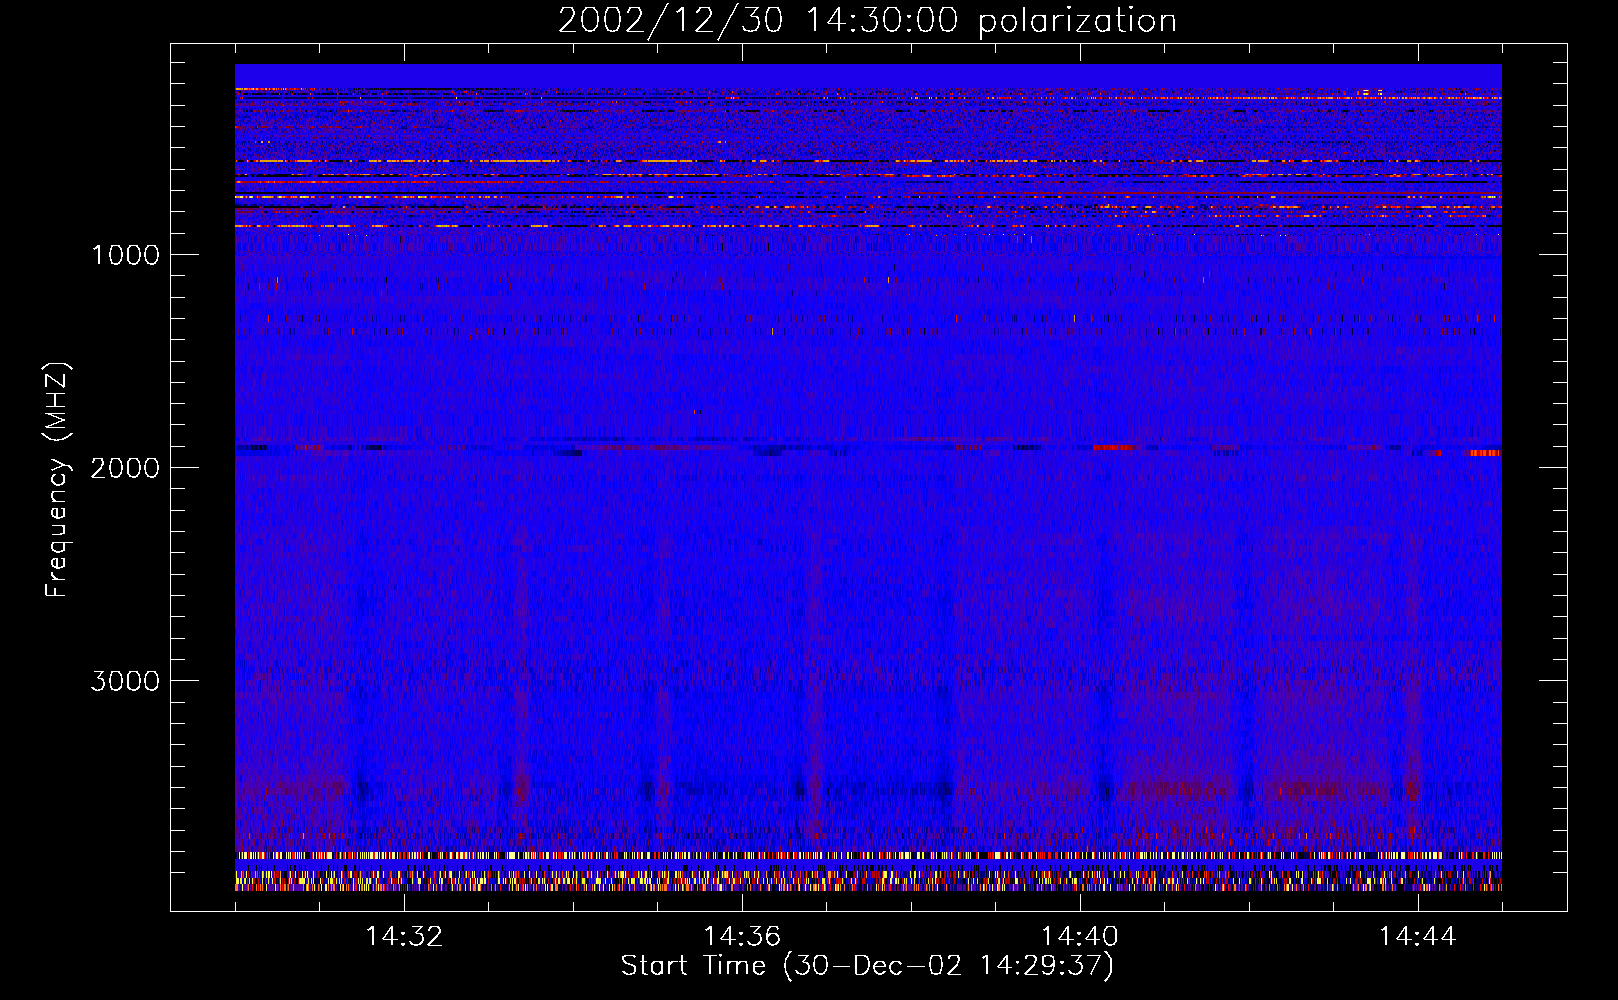Viewport: 1618px width, 1000px height.
Task: Select the 'Frequency (MHZ)' axis label
Action: pos(58,479)
